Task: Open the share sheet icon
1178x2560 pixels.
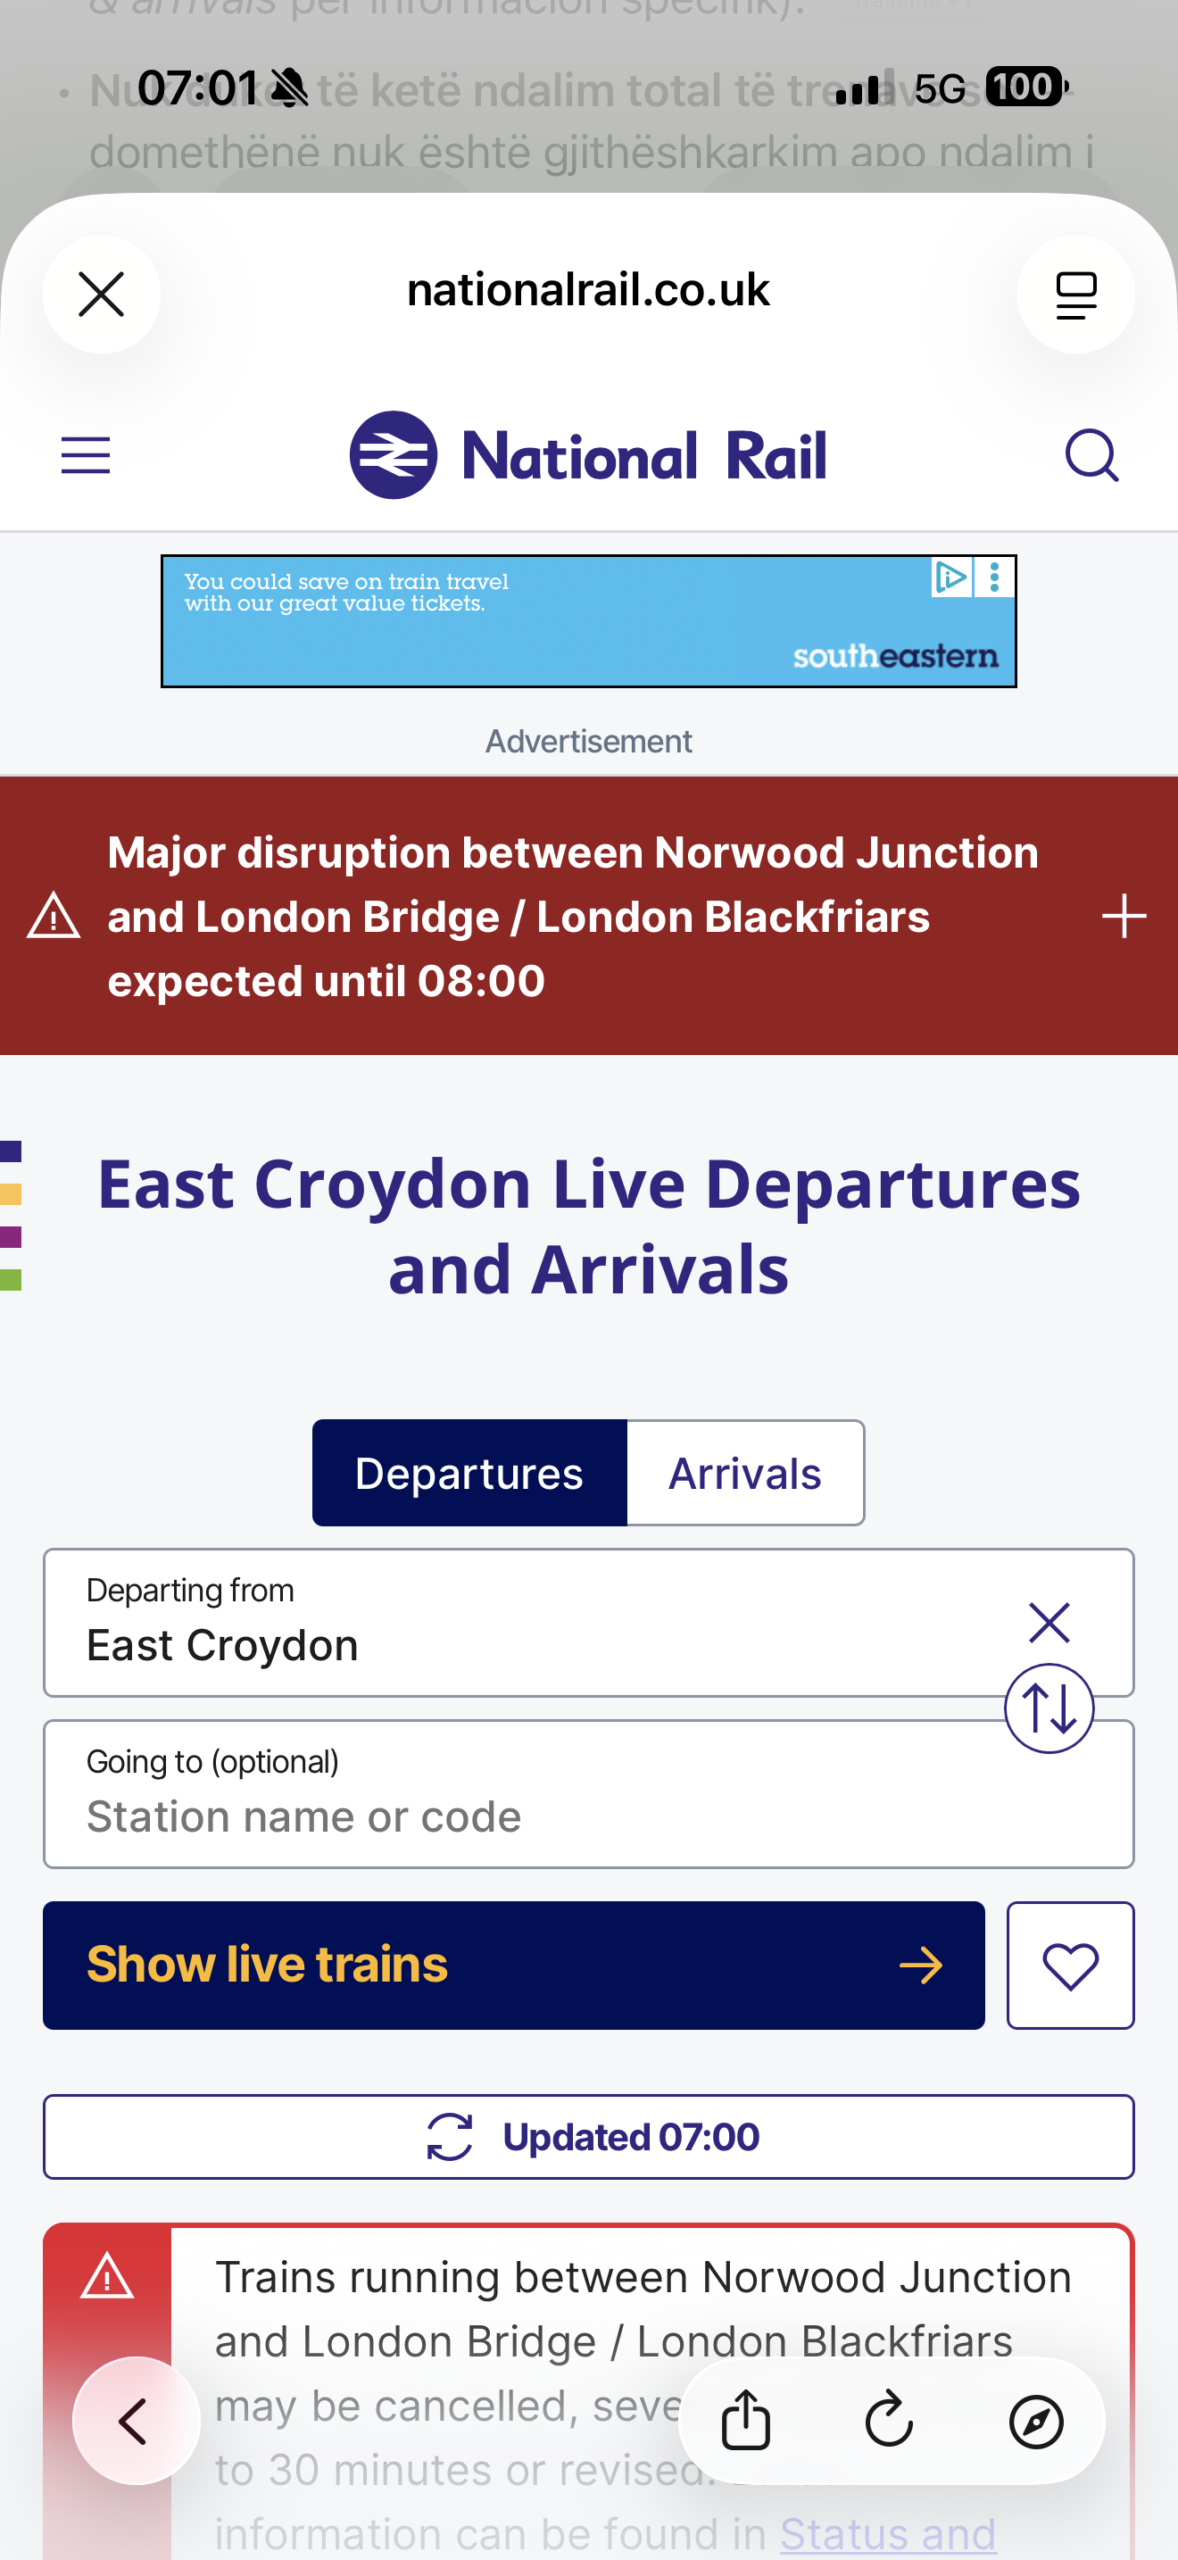Action: tap(746, 2421)
